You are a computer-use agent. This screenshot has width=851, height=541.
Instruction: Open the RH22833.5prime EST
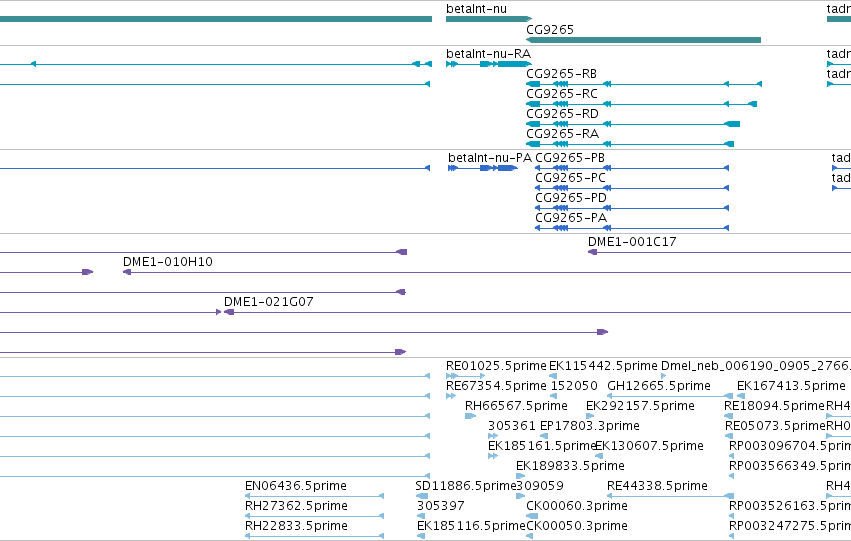[296, 527]
